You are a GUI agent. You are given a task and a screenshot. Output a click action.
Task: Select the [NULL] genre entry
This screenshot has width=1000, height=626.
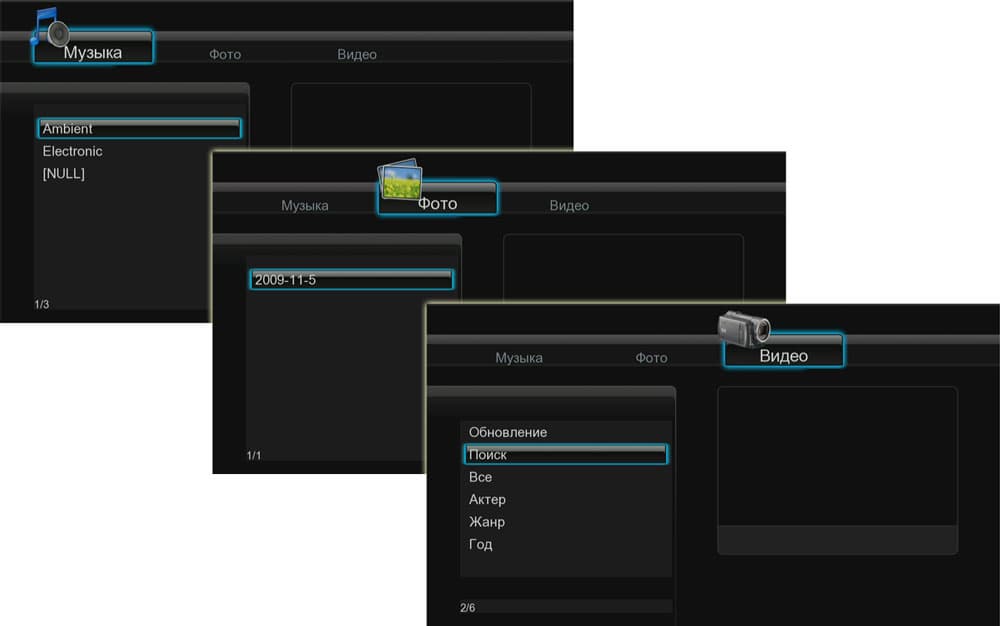[x=63, y=174]
